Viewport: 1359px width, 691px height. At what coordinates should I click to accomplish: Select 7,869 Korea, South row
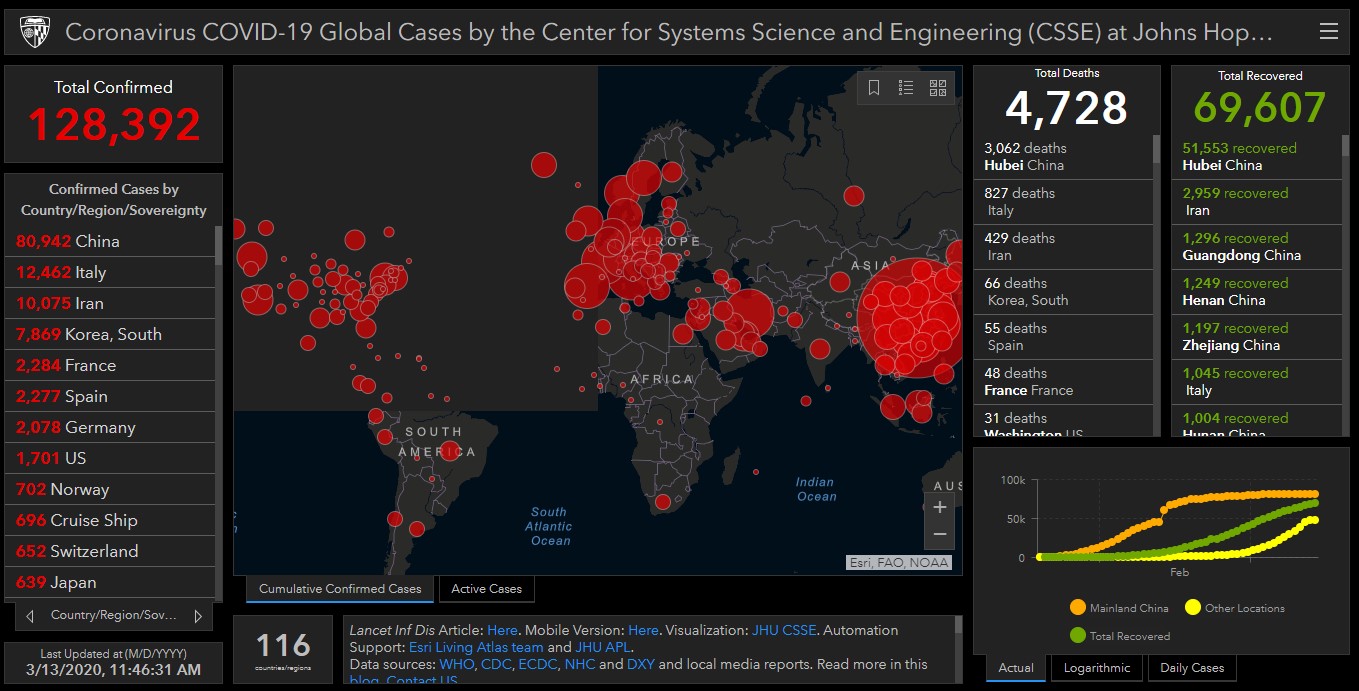110,334
